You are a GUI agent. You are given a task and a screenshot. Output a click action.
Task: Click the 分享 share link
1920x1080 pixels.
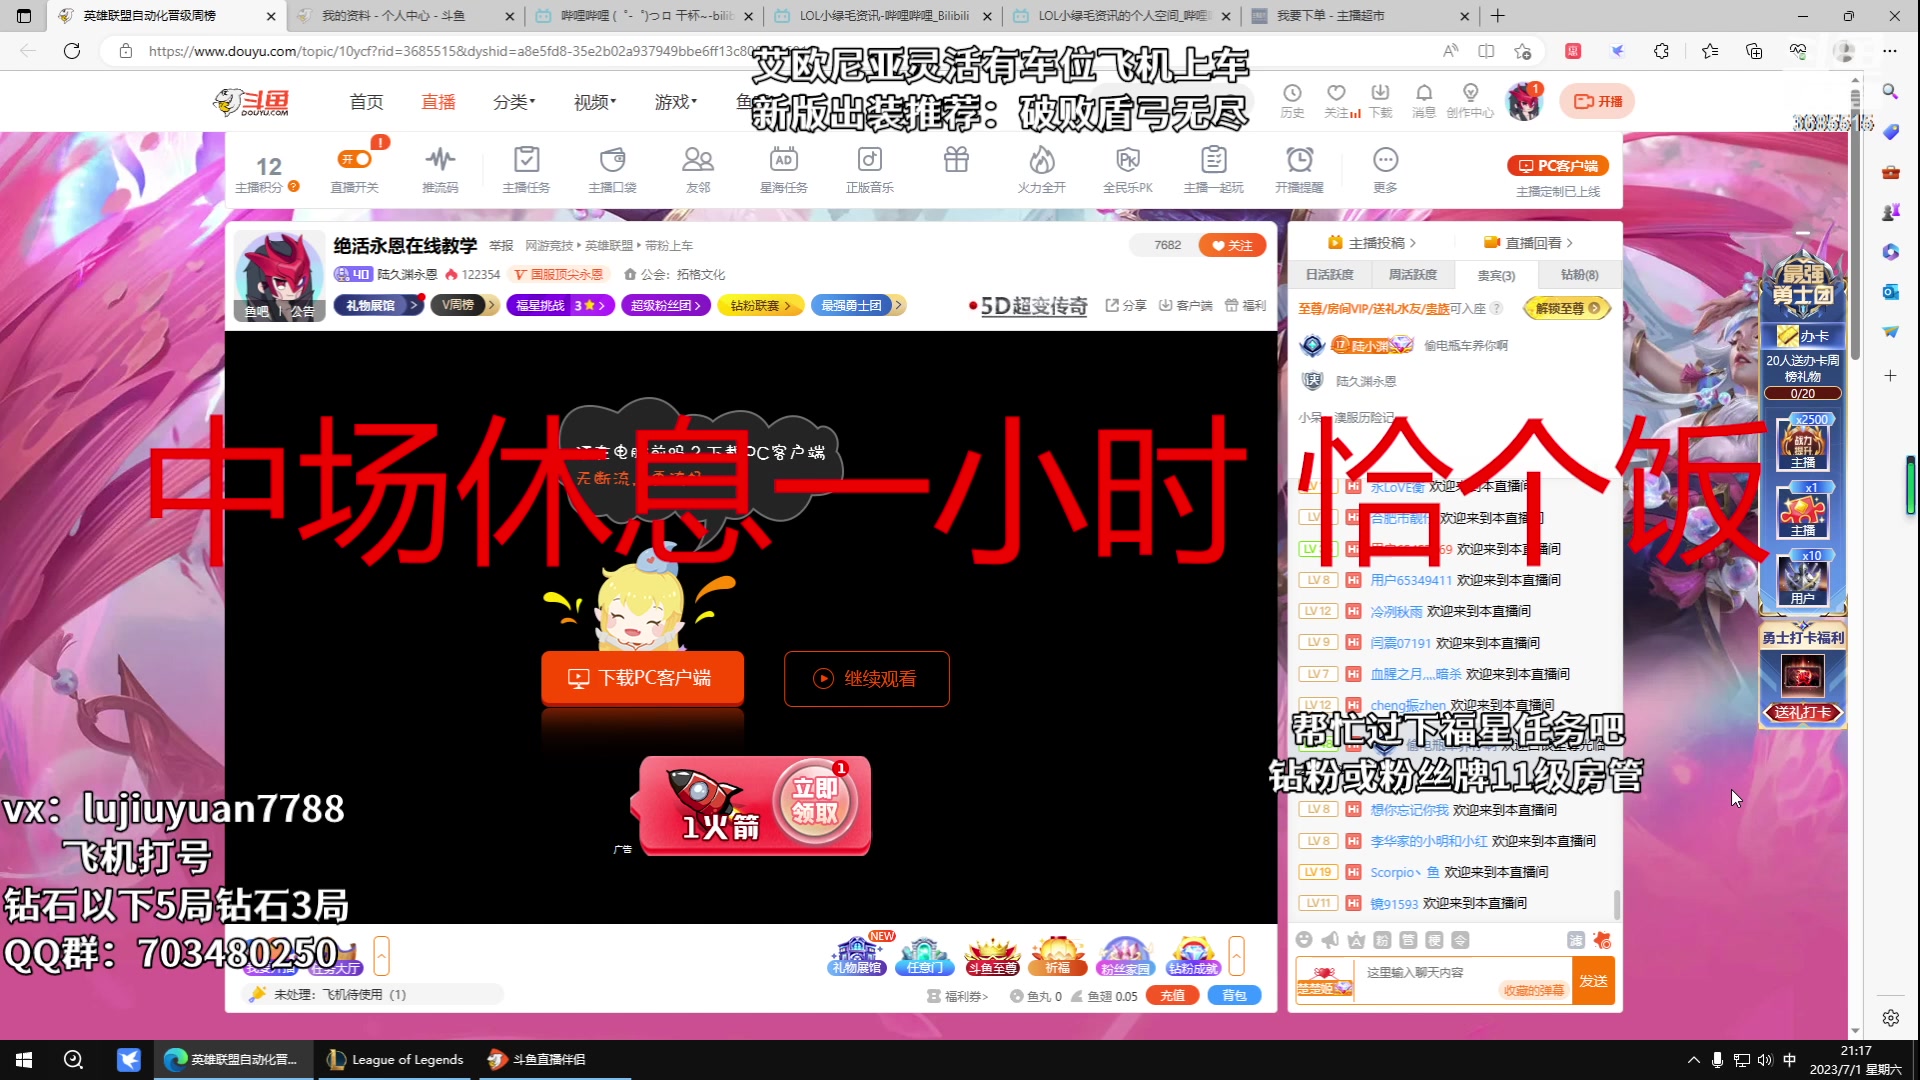pyautogui.click(x=1126, y=305)
